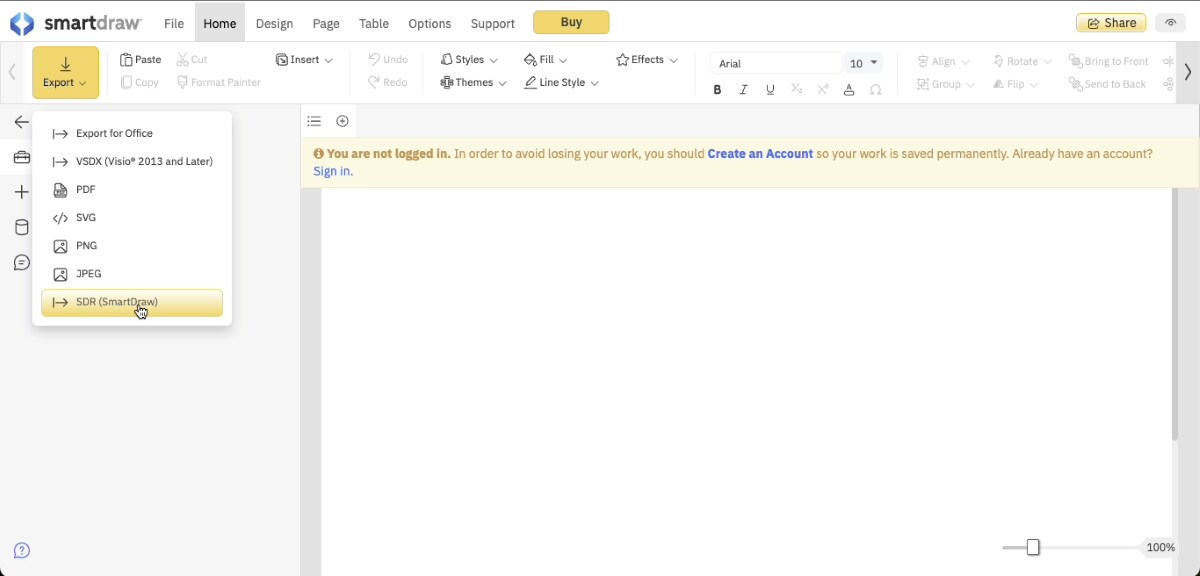Export the diagram as SVG
The image size is (1200, 576).
(x=132, y=217)
